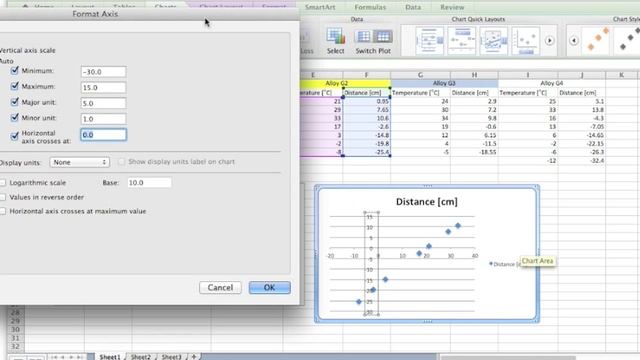This screenshot has width=640, height=360.
Task: Click the logarithmic Base field
Action: point(149,182)
